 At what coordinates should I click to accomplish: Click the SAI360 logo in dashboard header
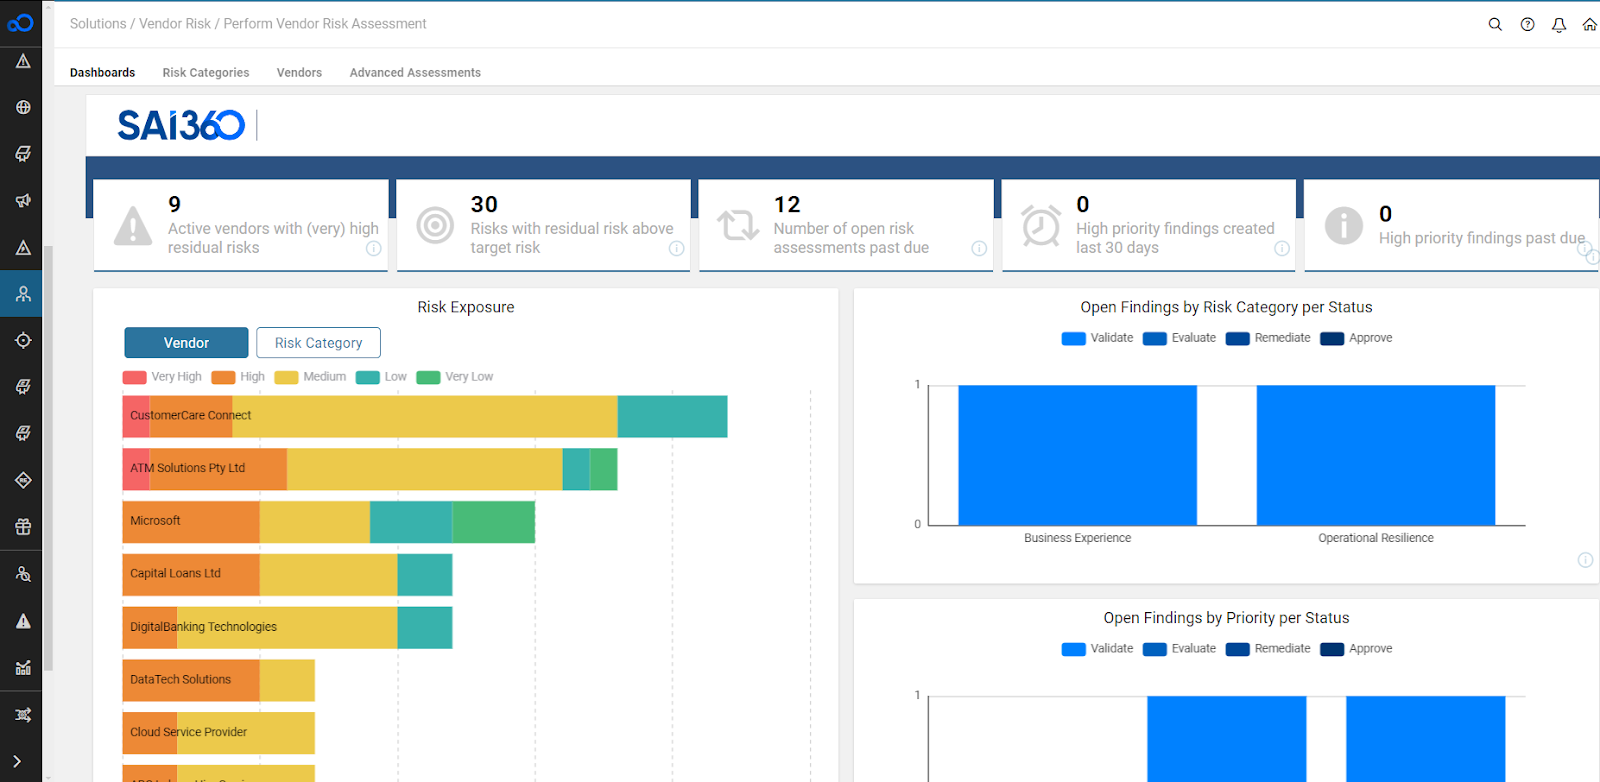coord(181,125)
